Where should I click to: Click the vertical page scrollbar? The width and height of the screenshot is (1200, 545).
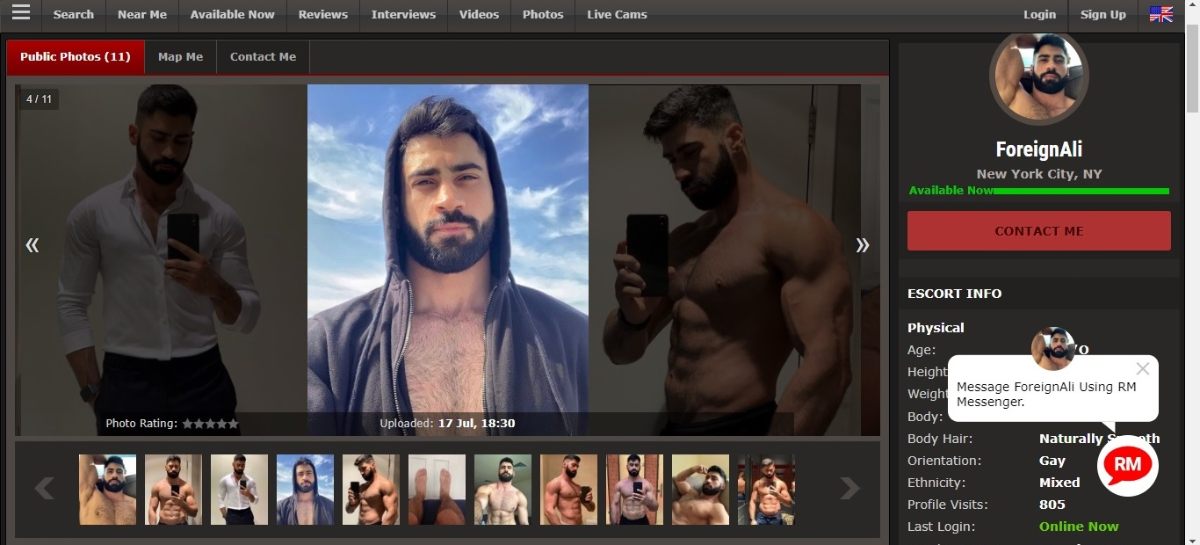(x=1192, y=272)
